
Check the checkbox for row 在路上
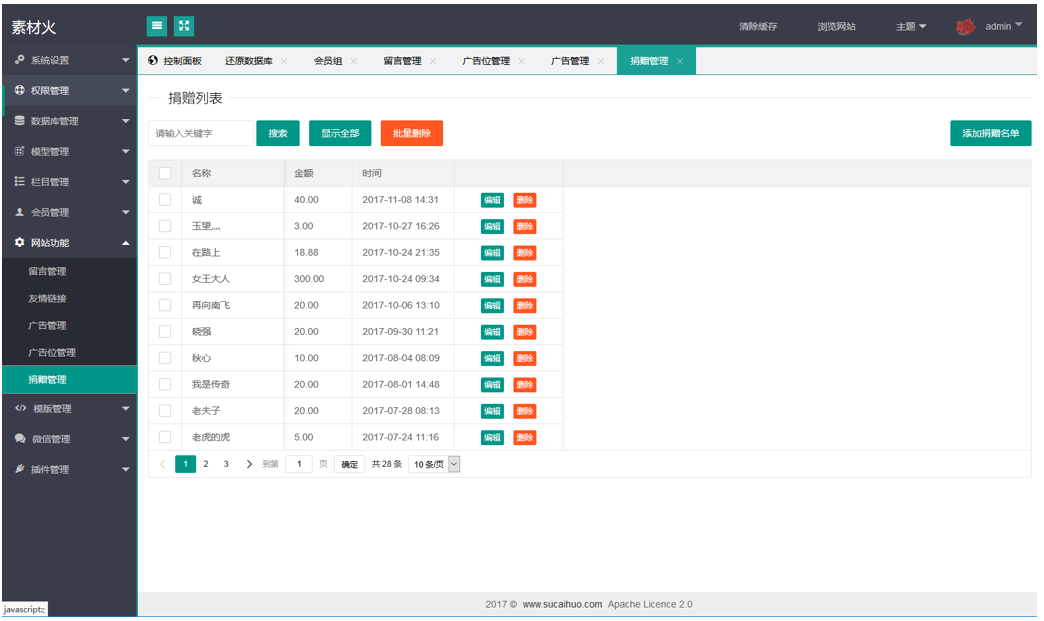tap(165, 252)
